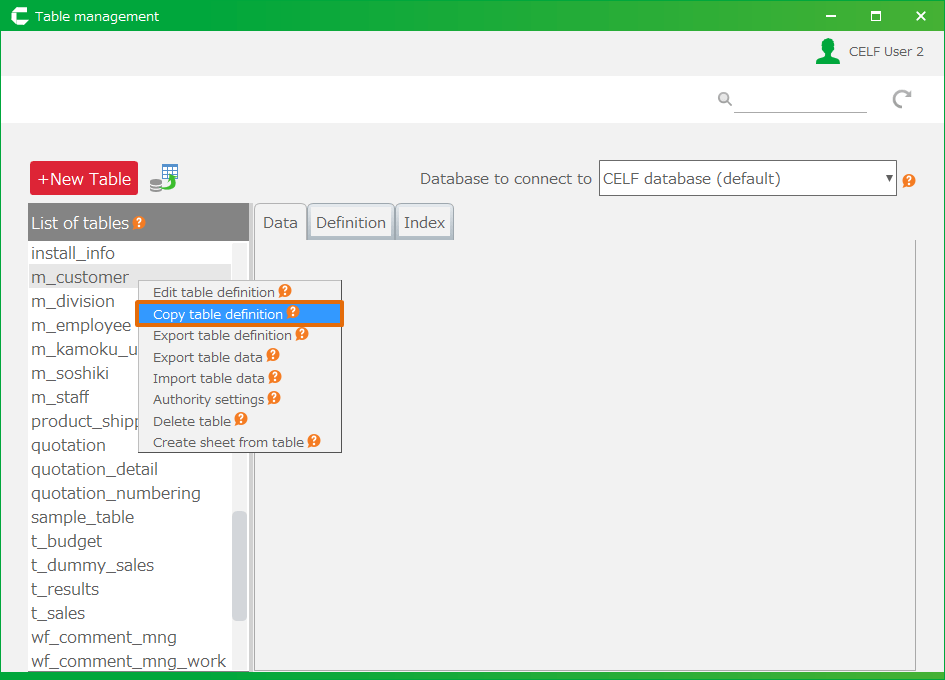Click into the search input field

click(x=800, y=99)
